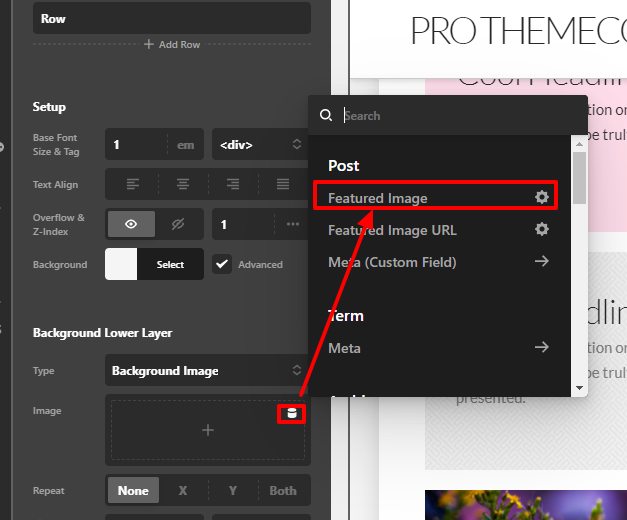Click the z-index ellipsis icon

(293, 224)
